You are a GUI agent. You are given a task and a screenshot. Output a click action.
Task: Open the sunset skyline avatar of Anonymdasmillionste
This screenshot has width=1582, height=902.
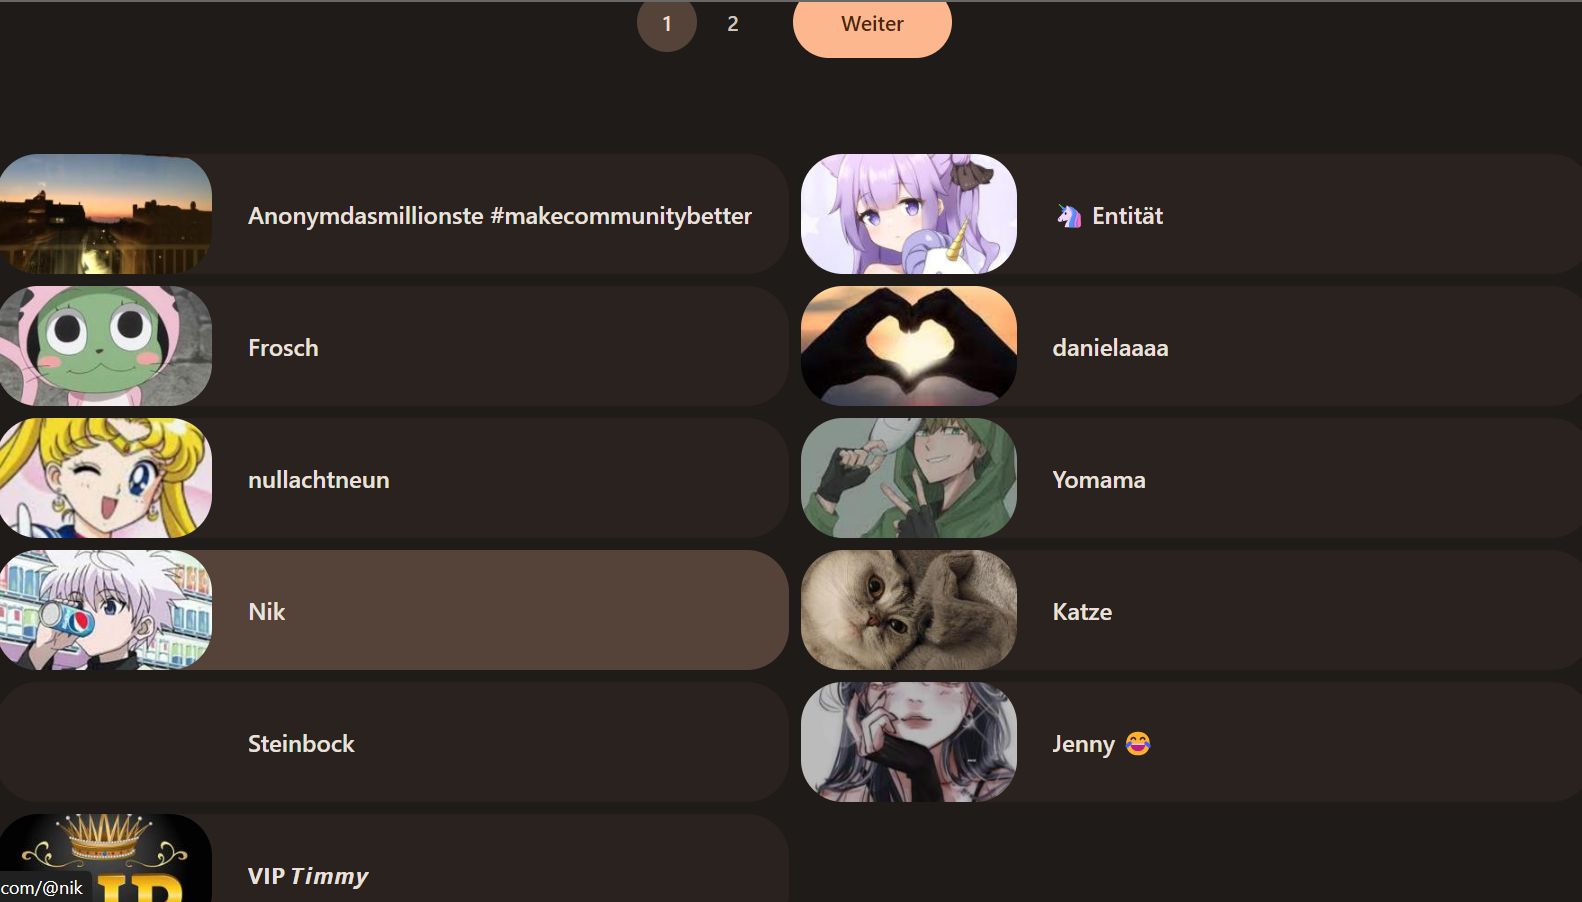(106, 214)
